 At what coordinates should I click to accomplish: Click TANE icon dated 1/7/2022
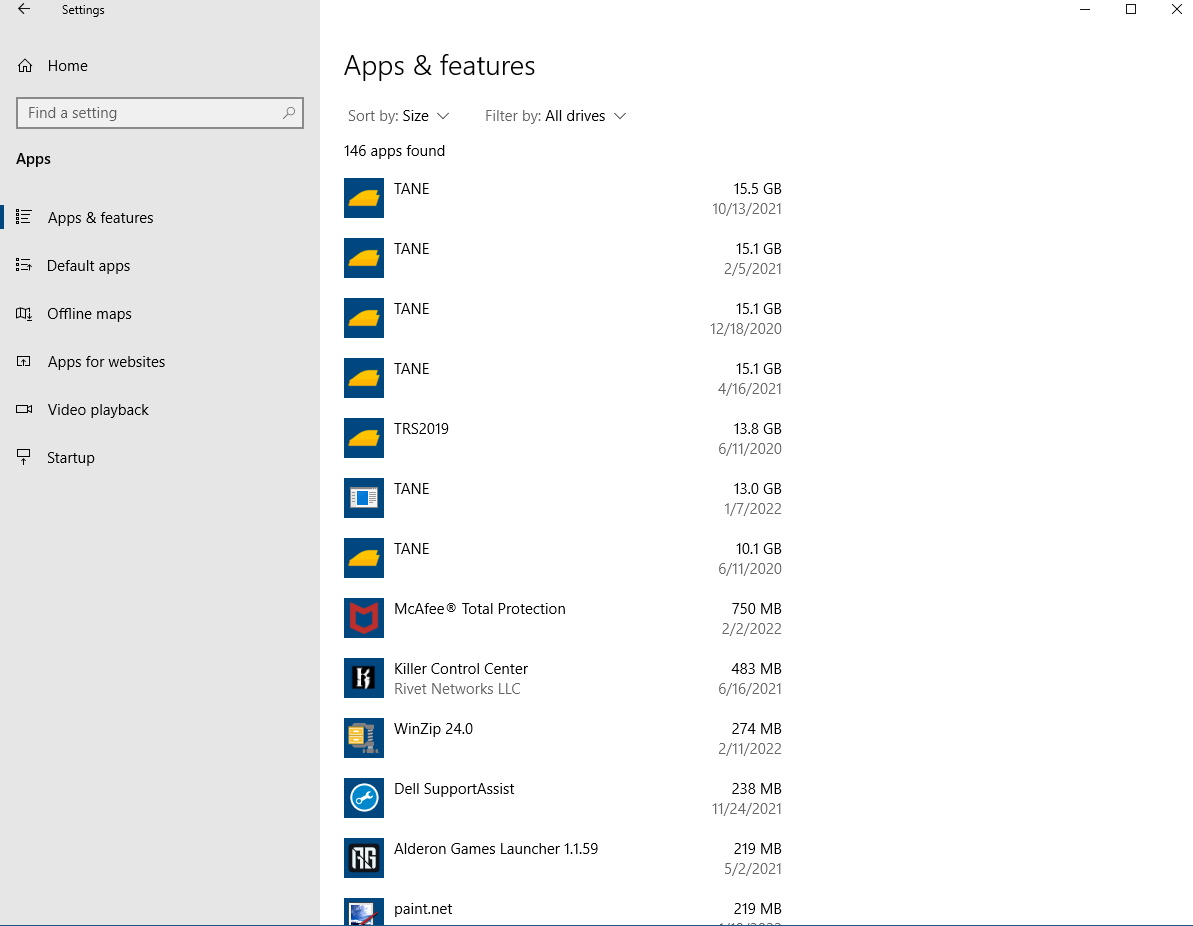pyautogui.click(x=364, y=498)
